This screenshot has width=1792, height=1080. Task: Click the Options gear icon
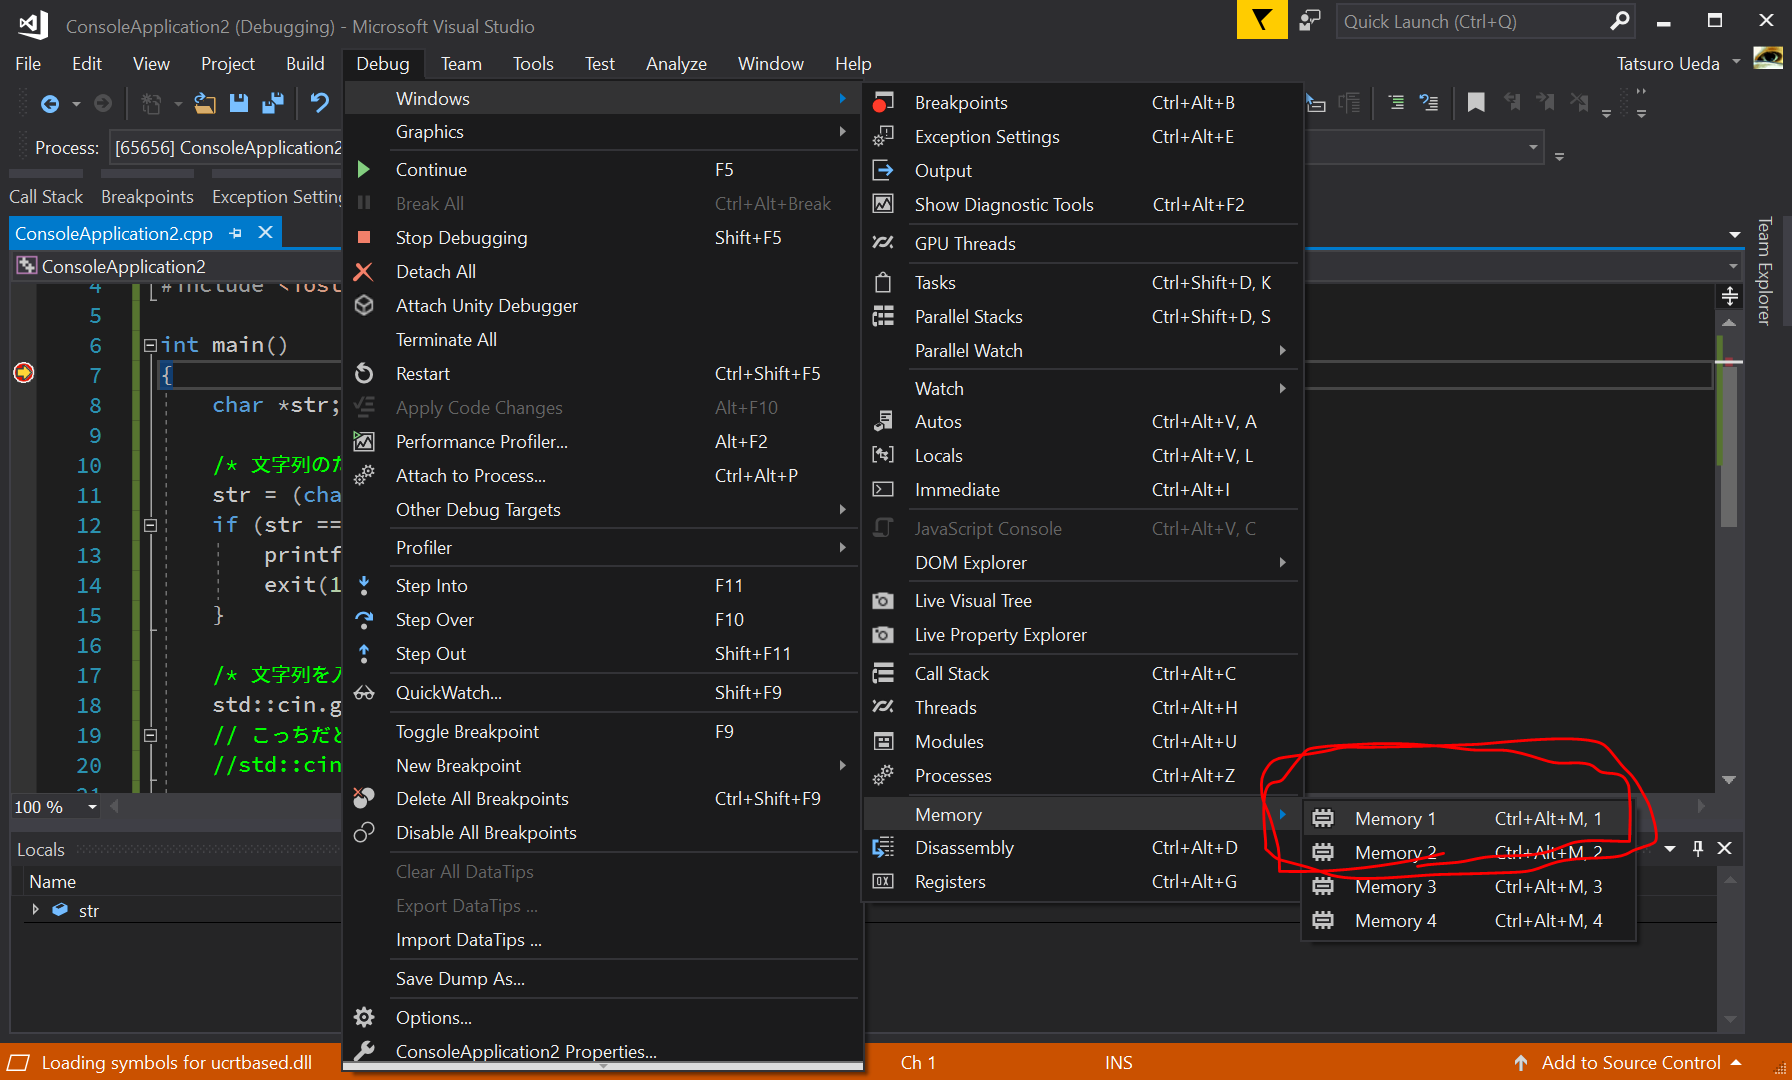(x=364, y=1018)
